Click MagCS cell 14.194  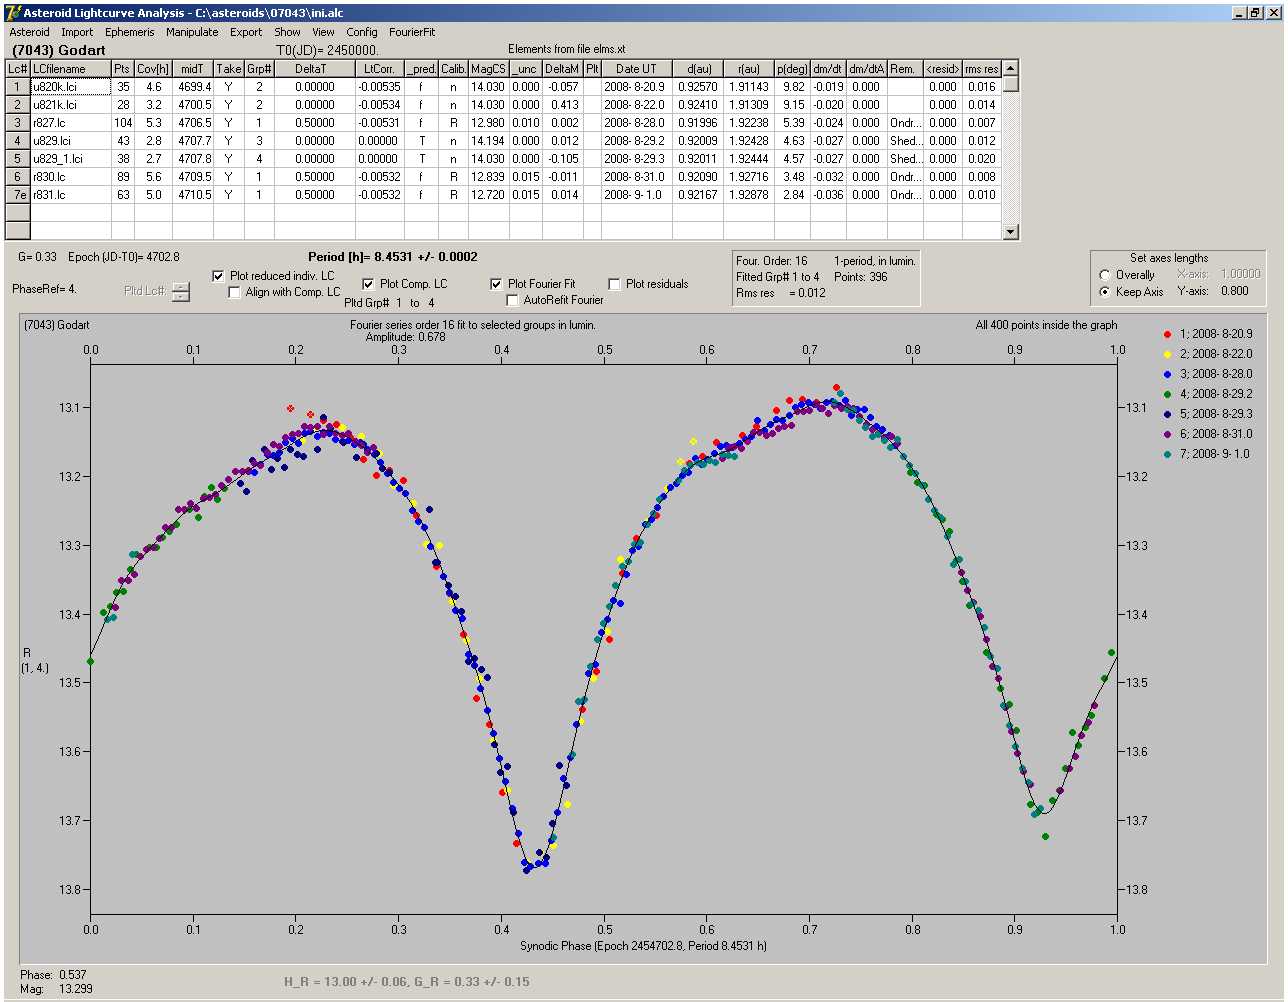point(488,141)
